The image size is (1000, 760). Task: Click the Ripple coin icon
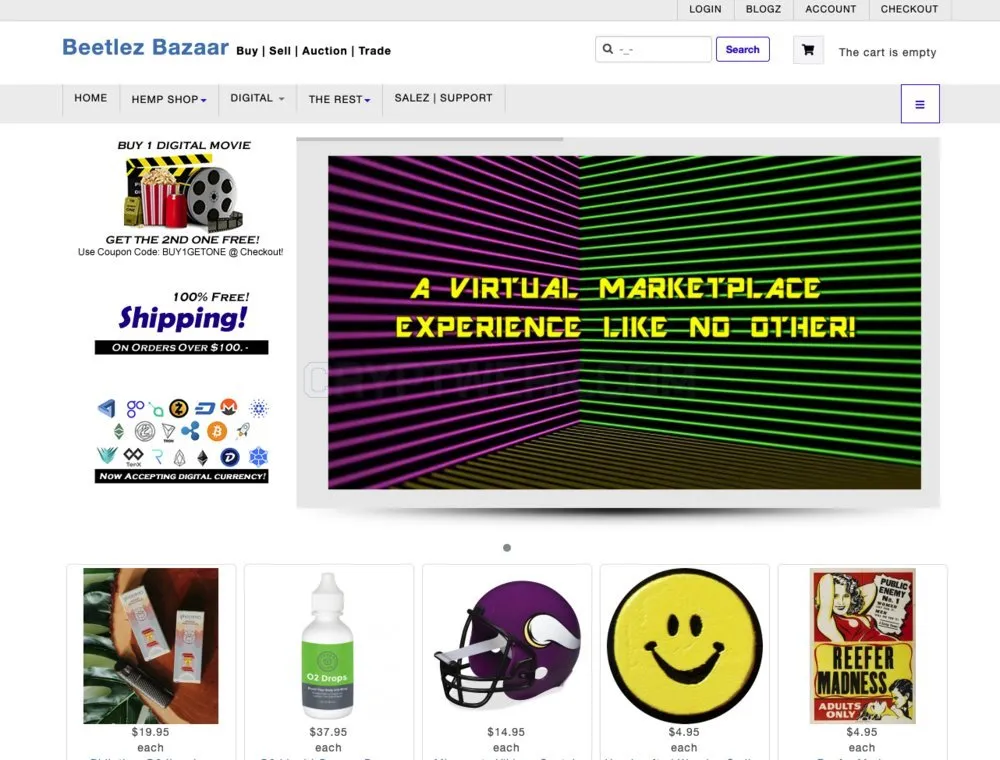(190, 431)
